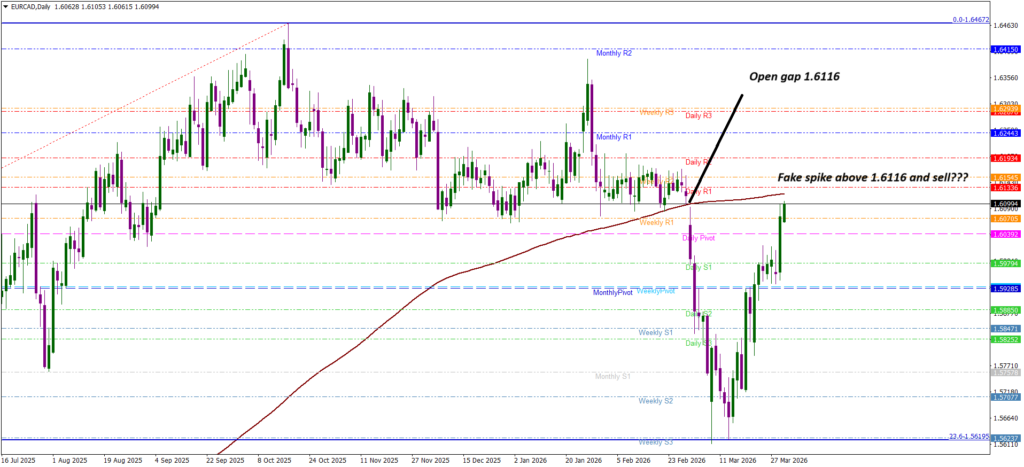Click the arrow beside the EURCAD,Daily title
The image size is (1024, 467).
point(6,6)
